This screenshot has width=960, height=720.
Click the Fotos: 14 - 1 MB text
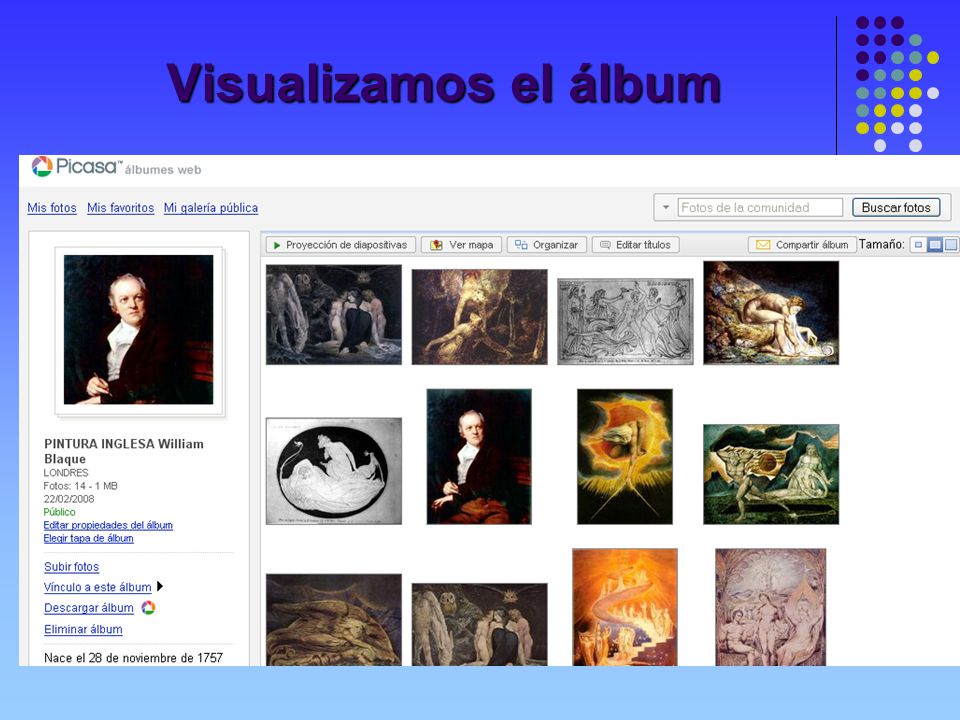pyautogui.click(x=80, y=486)
